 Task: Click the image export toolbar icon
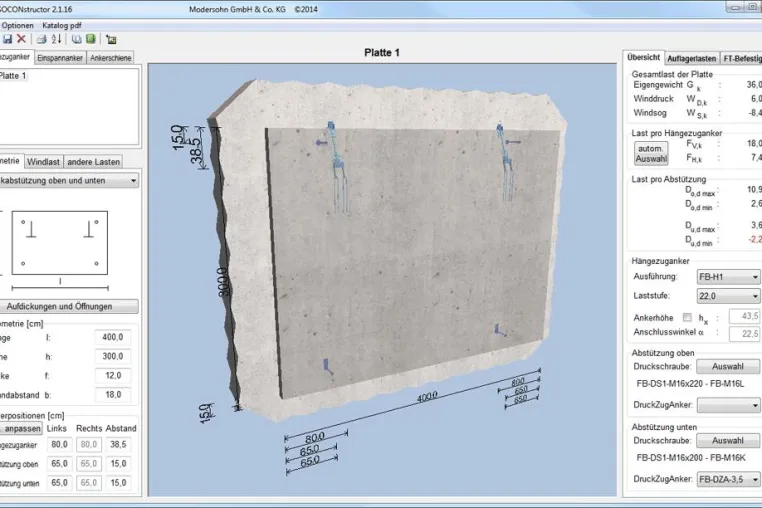[x=111, y=39]
